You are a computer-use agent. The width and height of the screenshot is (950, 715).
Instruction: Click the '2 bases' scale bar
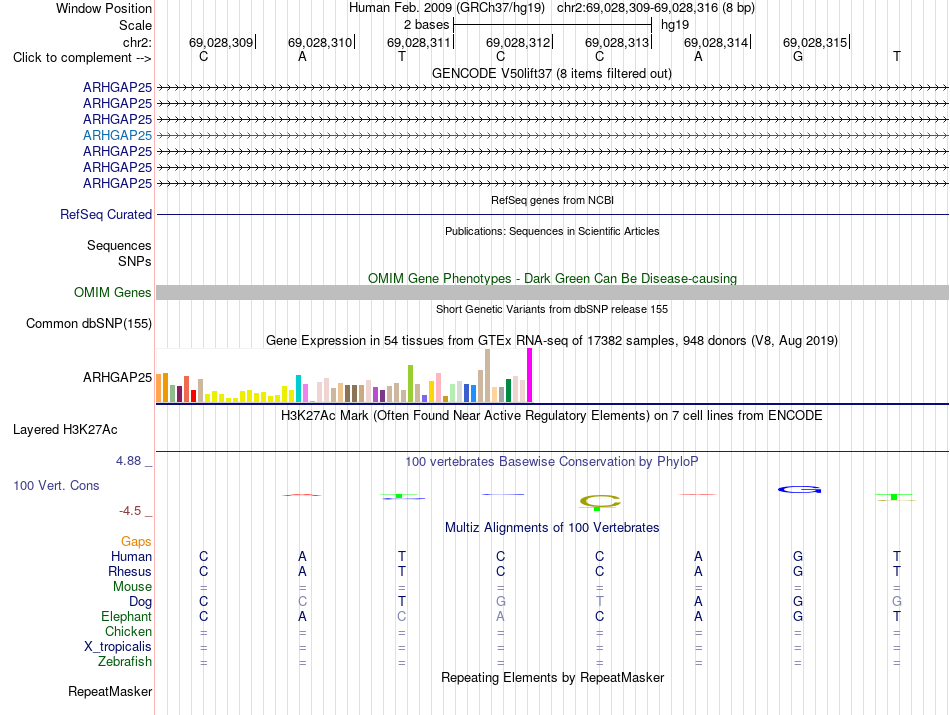coord(552,25)
